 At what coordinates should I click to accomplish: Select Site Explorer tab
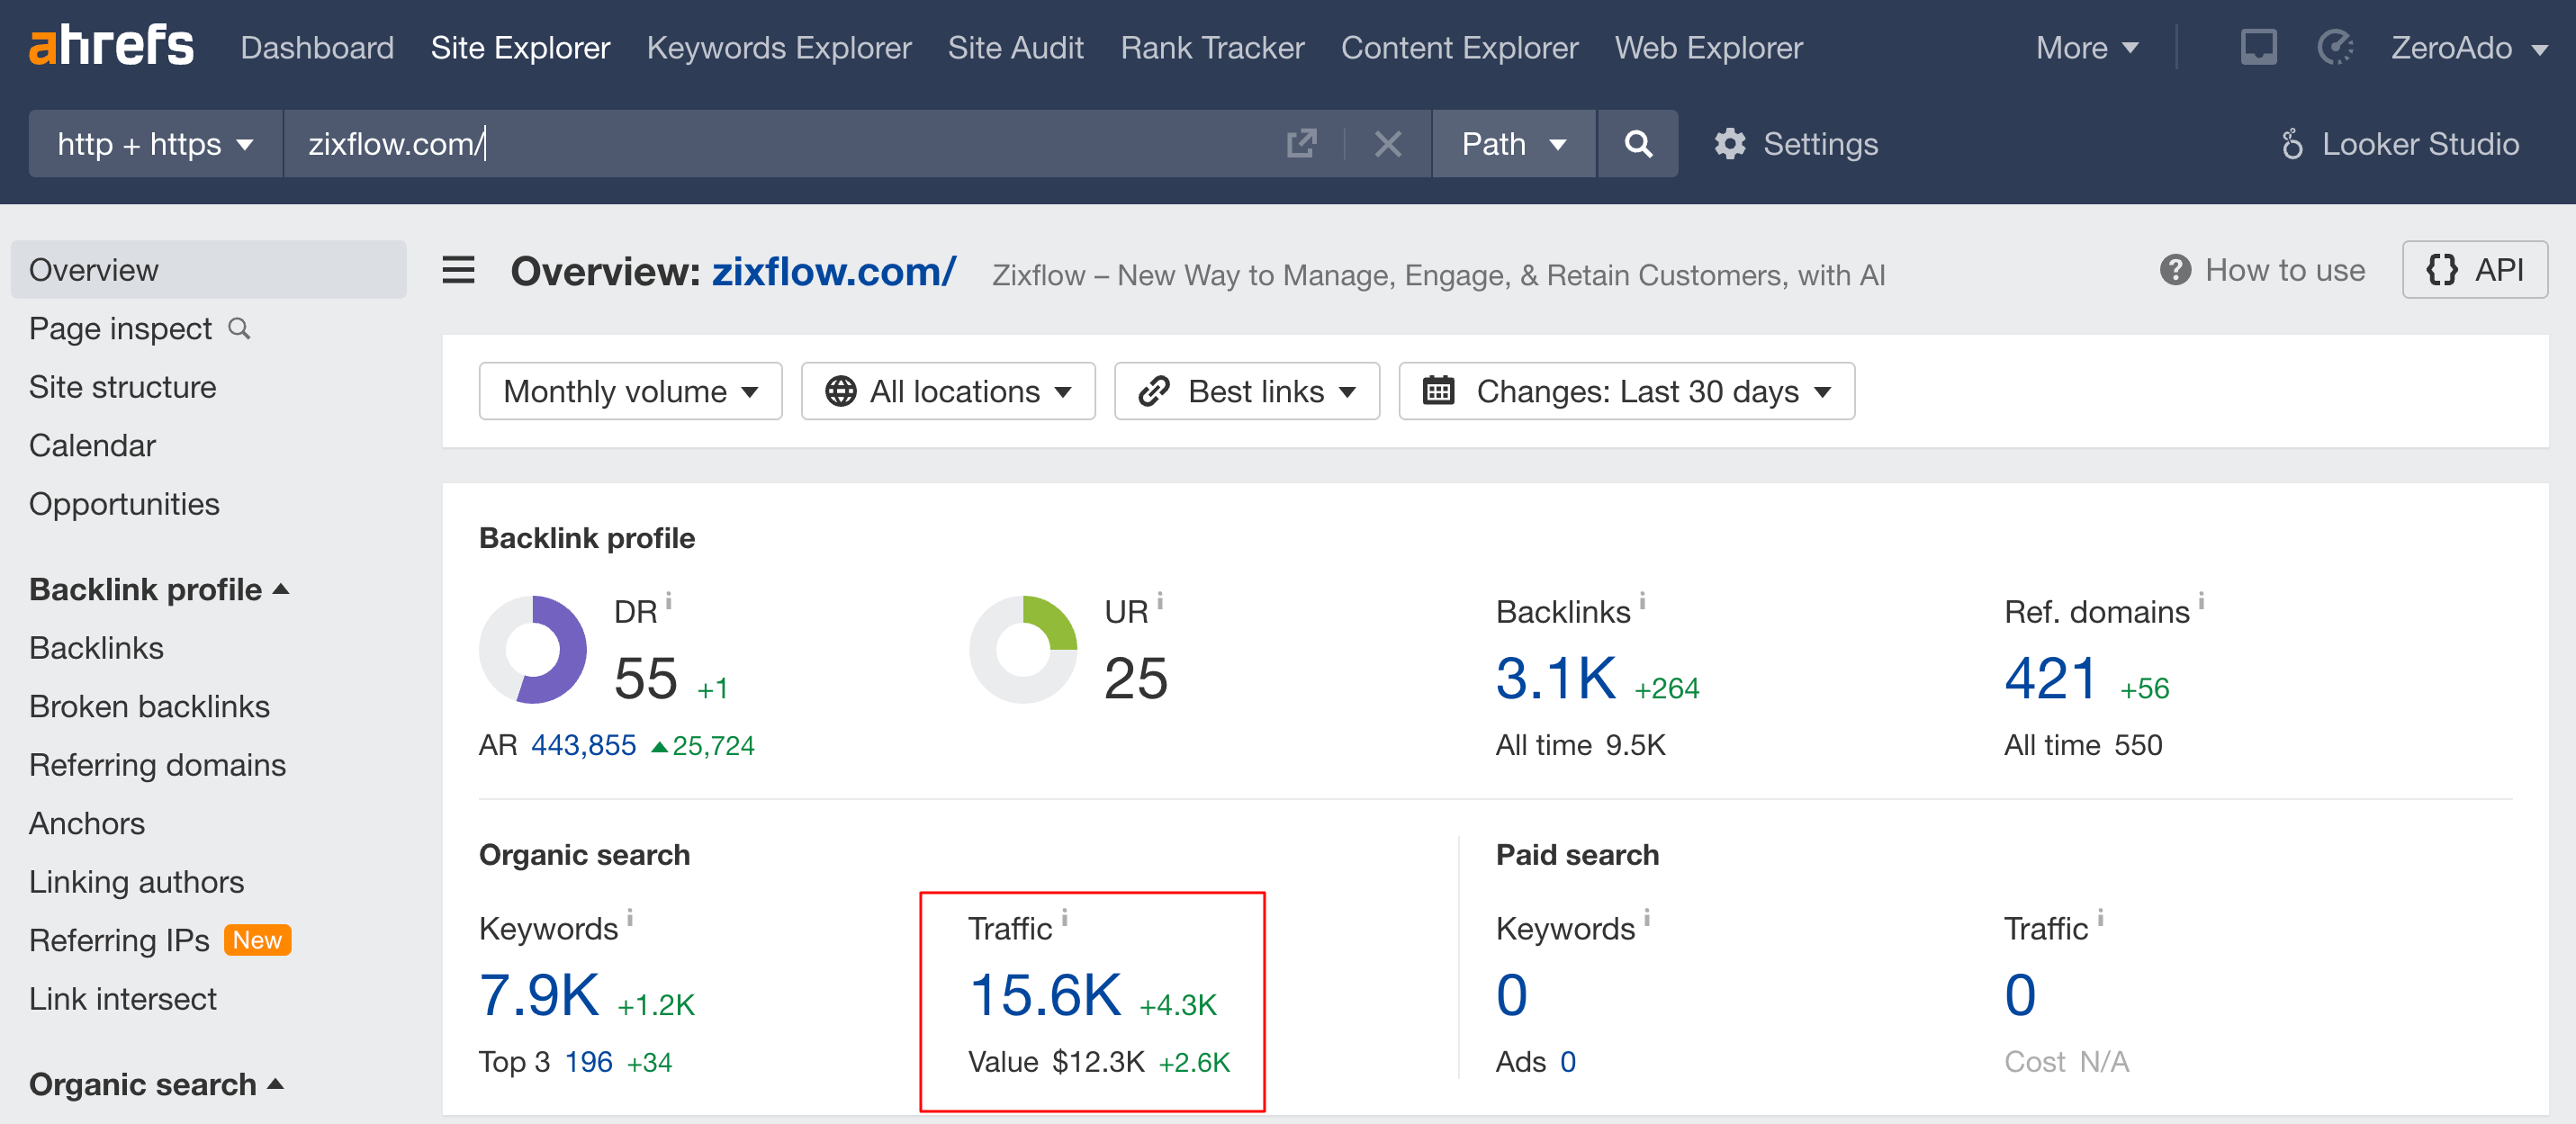click(520, 47)
